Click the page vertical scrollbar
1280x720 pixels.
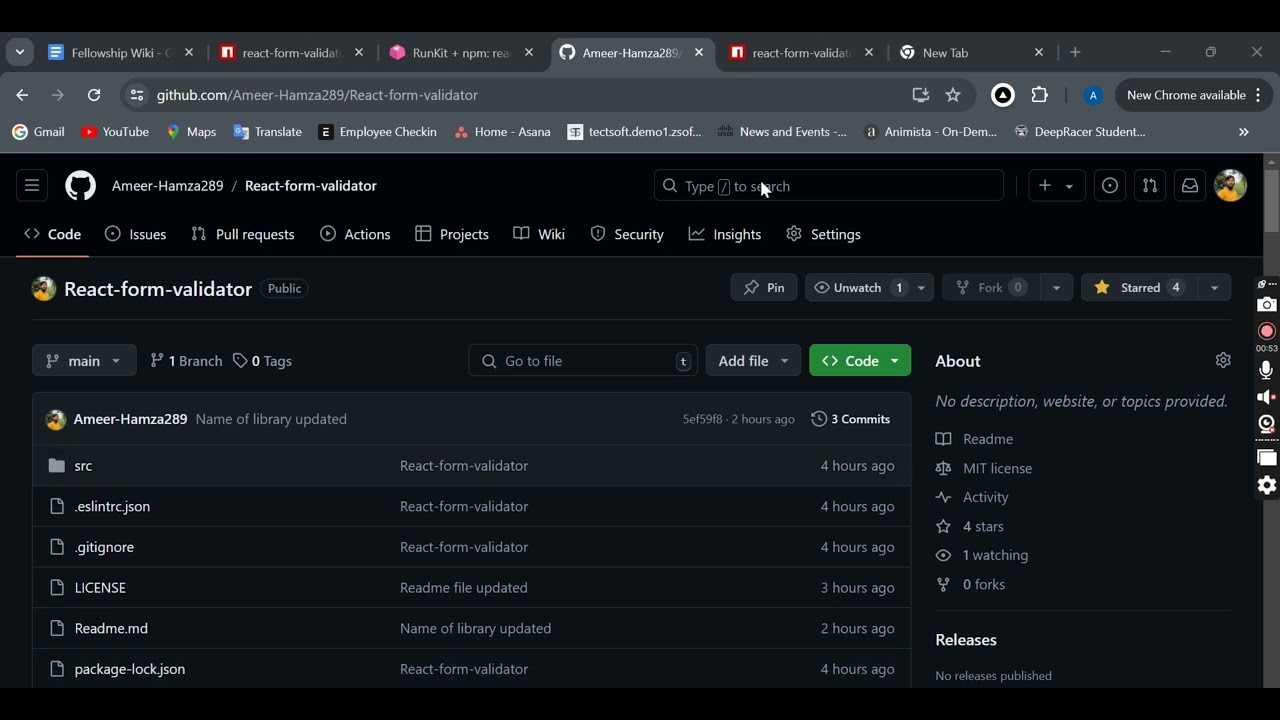pos(1271,201)
